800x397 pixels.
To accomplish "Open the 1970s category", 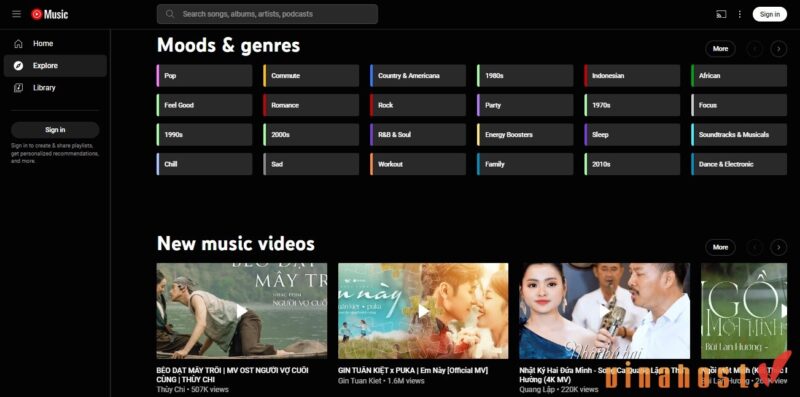I will coord(632,105).
